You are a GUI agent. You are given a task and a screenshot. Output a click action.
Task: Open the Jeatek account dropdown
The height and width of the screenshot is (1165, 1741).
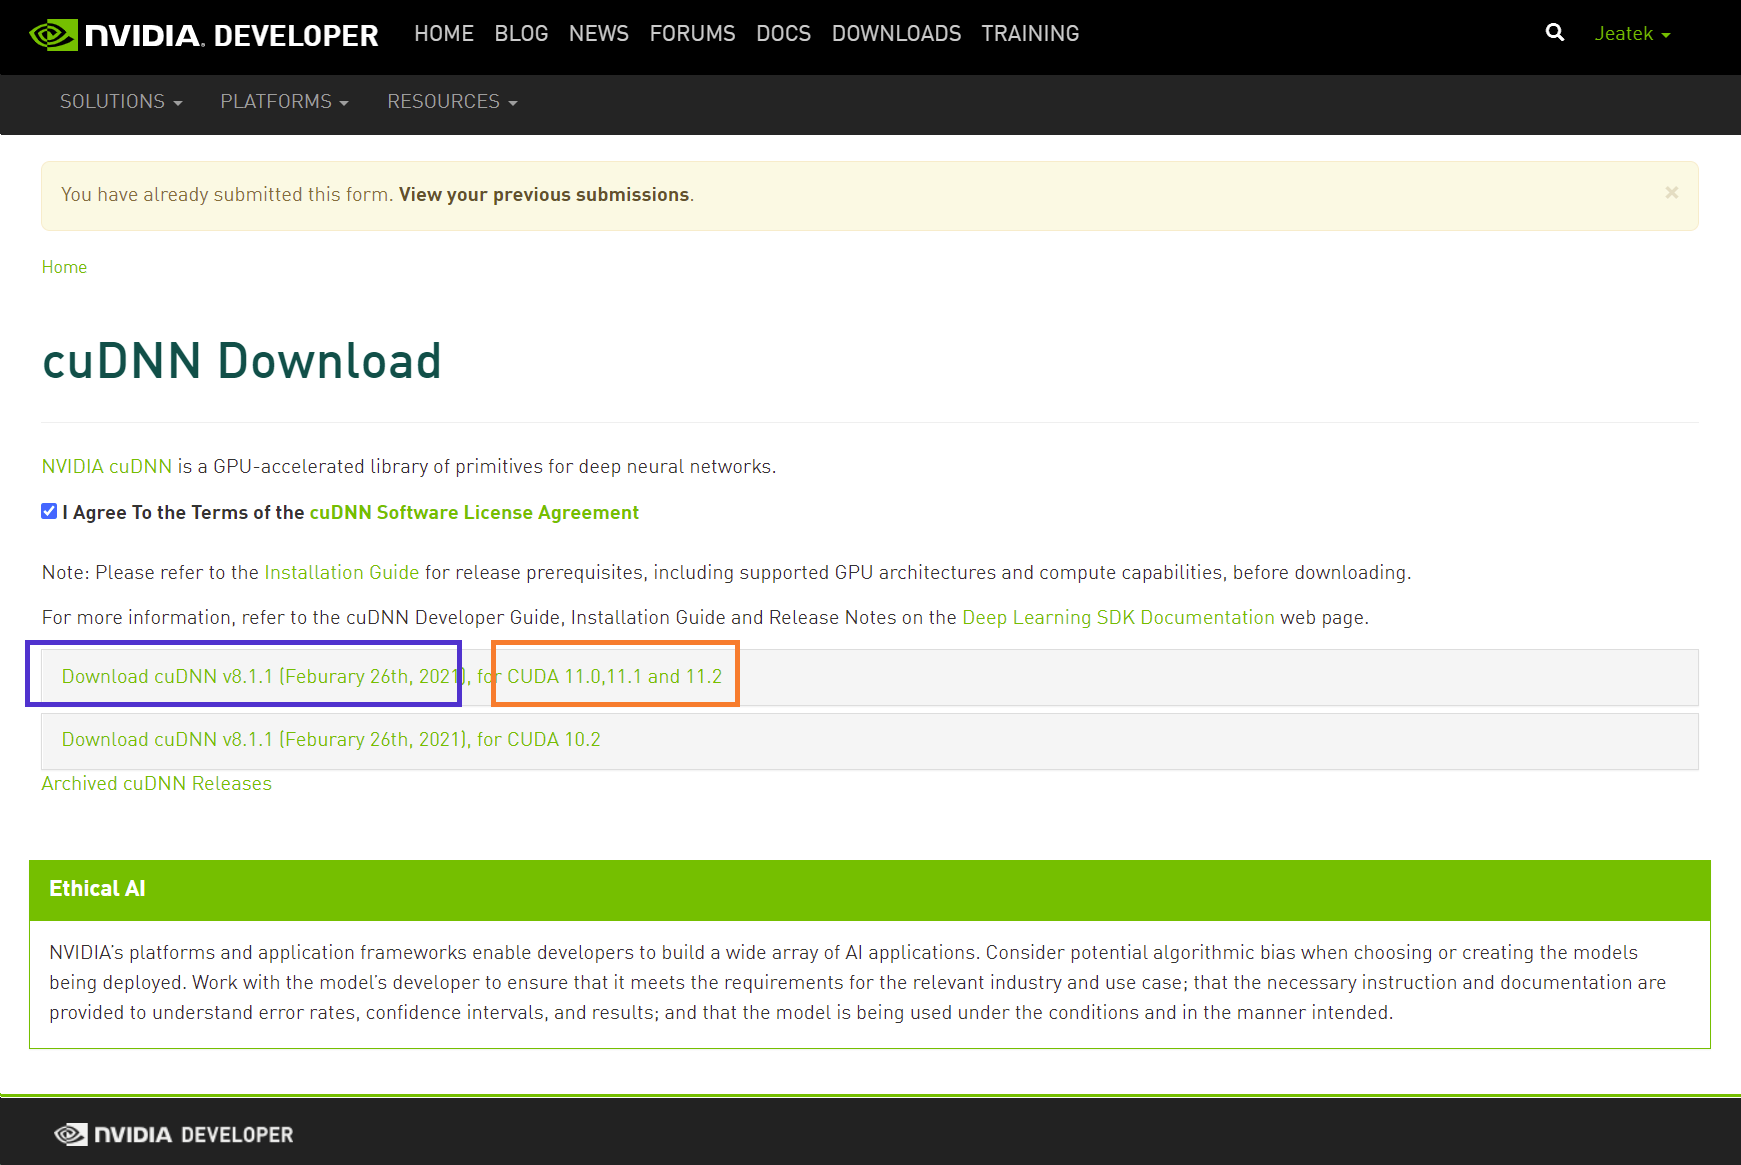click(x=1632, y=34)
